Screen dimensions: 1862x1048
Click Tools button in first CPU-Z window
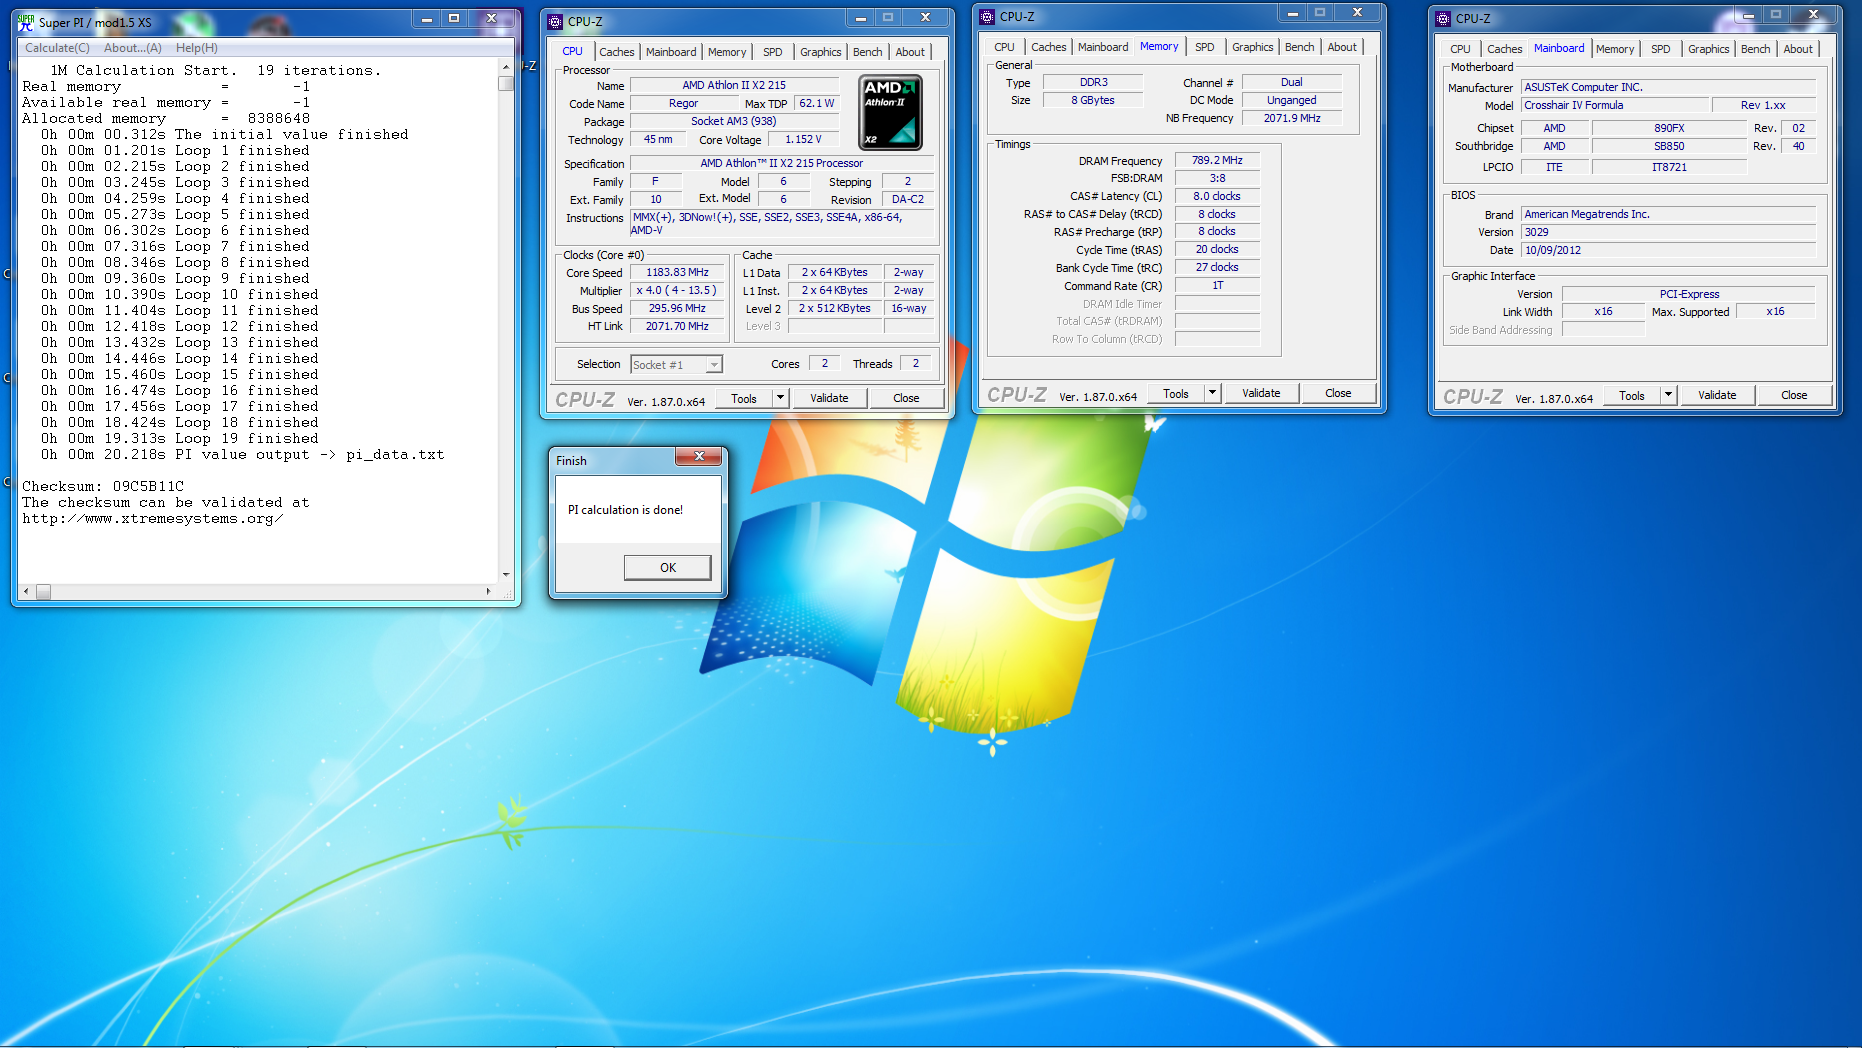point(744,398)
